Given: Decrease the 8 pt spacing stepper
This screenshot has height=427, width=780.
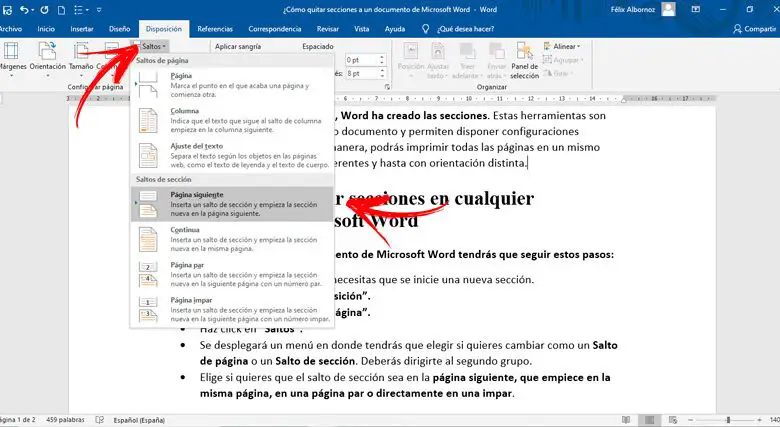Looking at the screenshot, I should click(x=382, y=76).
